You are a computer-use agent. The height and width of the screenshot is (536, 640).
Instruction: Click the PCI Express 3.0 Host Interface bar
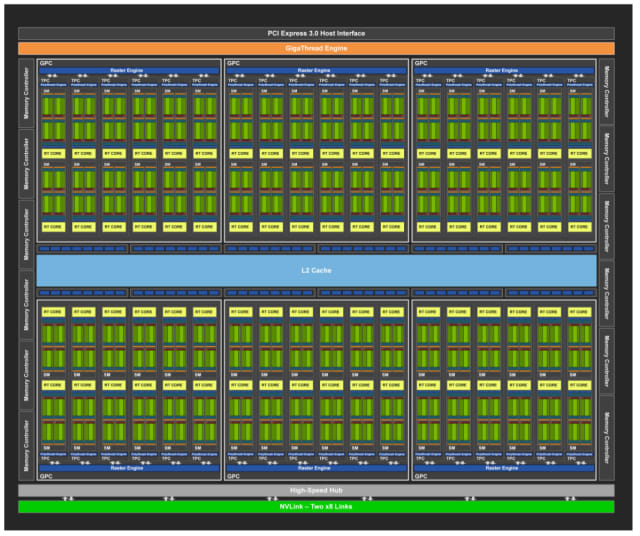316,33
